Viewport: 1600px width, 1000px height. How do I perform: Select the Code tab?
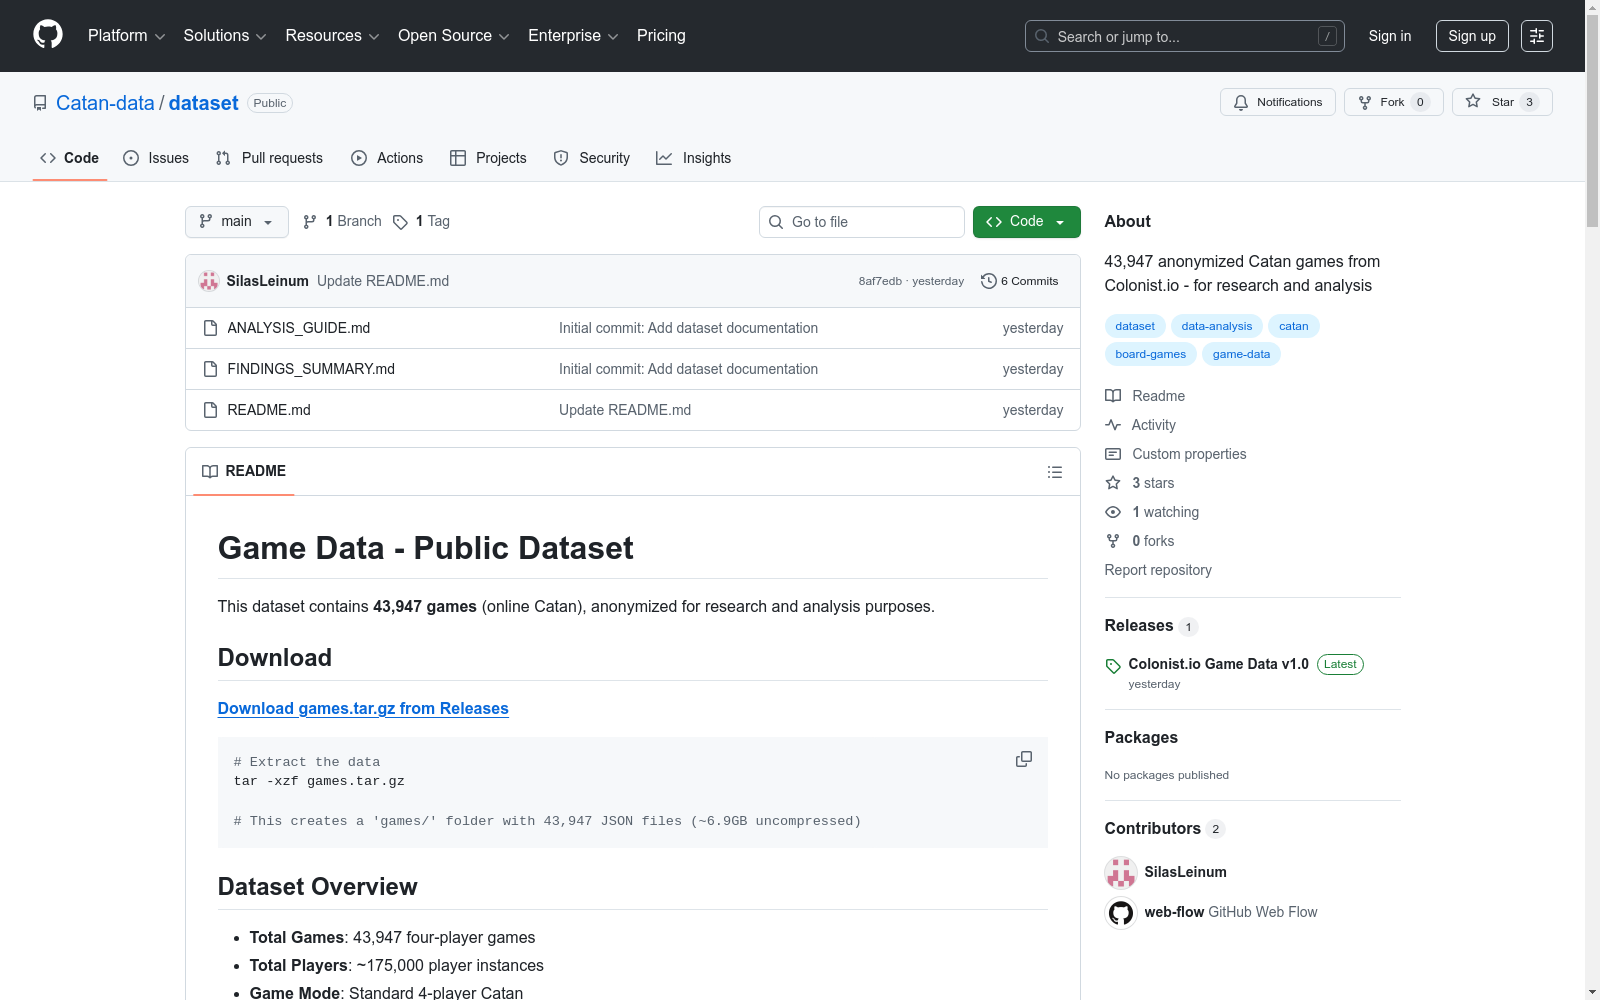pyautogui.click(x=70, y=158)
